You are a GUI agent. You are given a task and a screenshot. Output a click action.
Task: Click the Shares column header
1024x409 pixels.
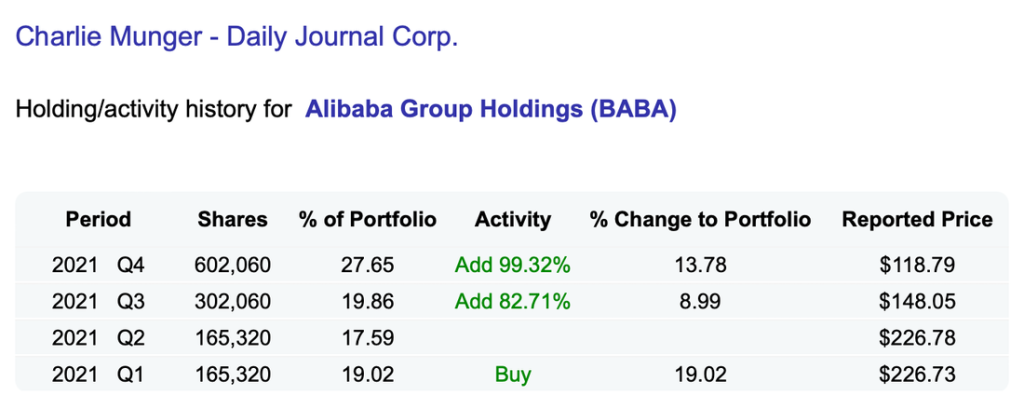[x=232, y=219]
